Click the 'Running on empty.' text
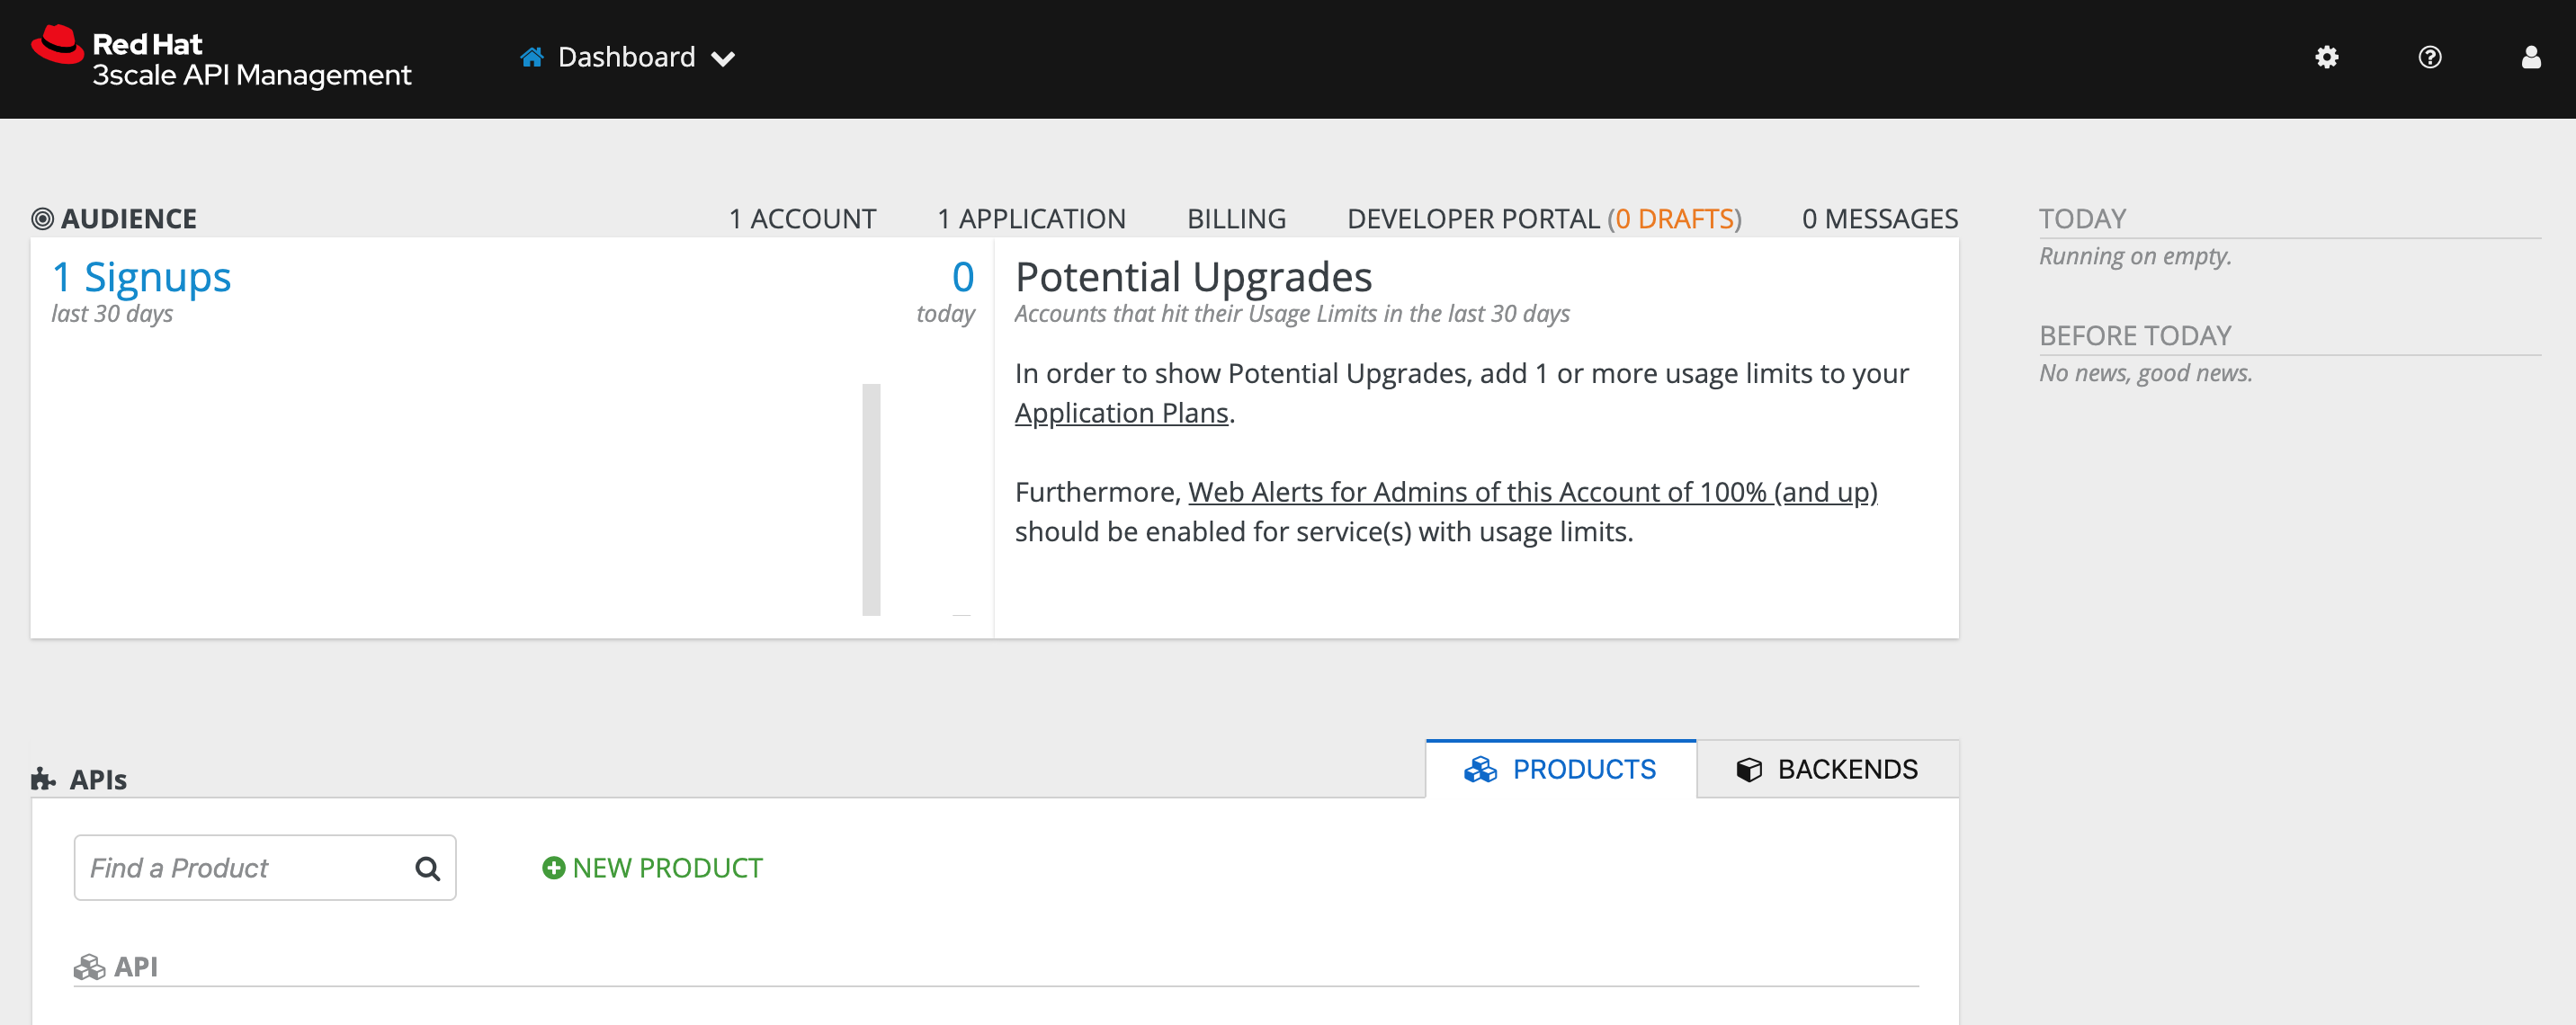 point(2135,256)
